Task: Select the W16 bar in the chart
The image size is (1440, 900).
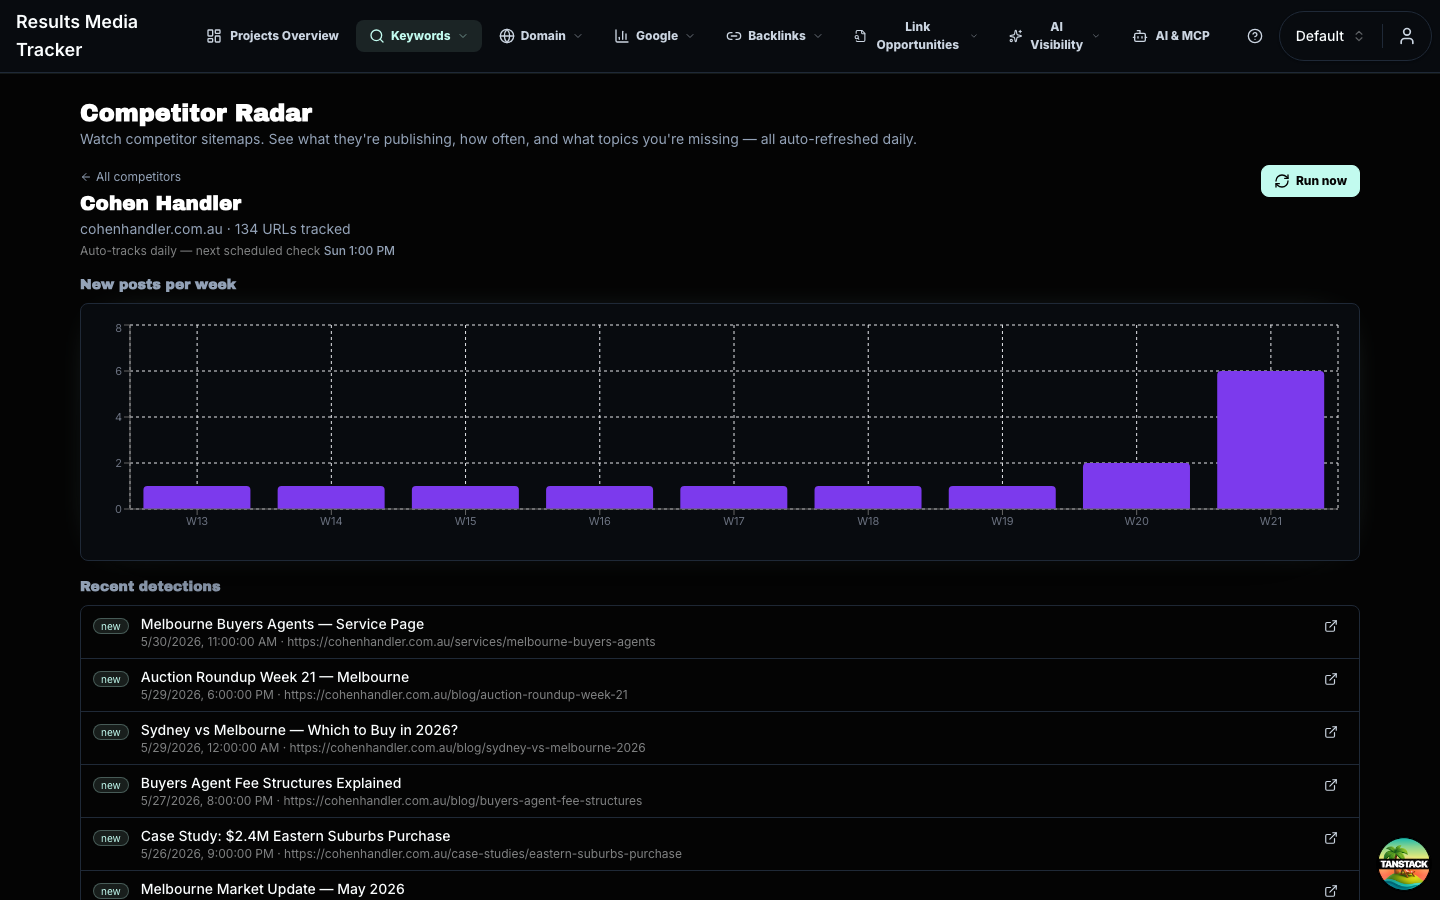Action: click(x=599, y=498)
